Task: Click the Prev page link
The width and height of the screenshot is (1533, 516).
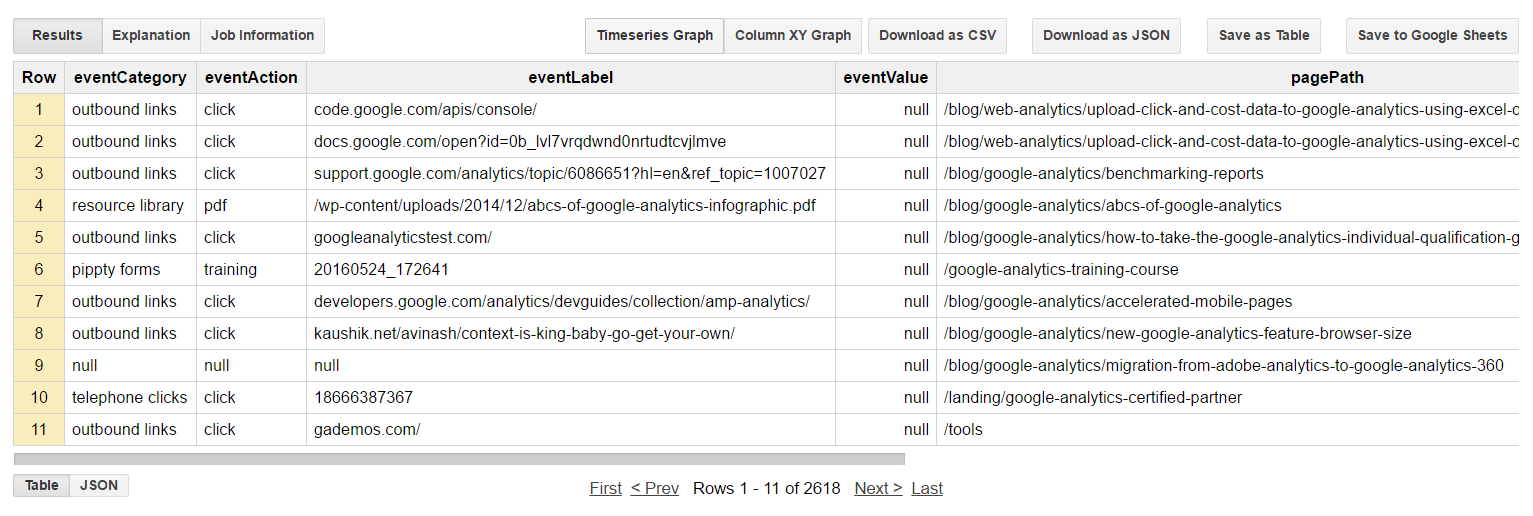Action: point(655,488)
